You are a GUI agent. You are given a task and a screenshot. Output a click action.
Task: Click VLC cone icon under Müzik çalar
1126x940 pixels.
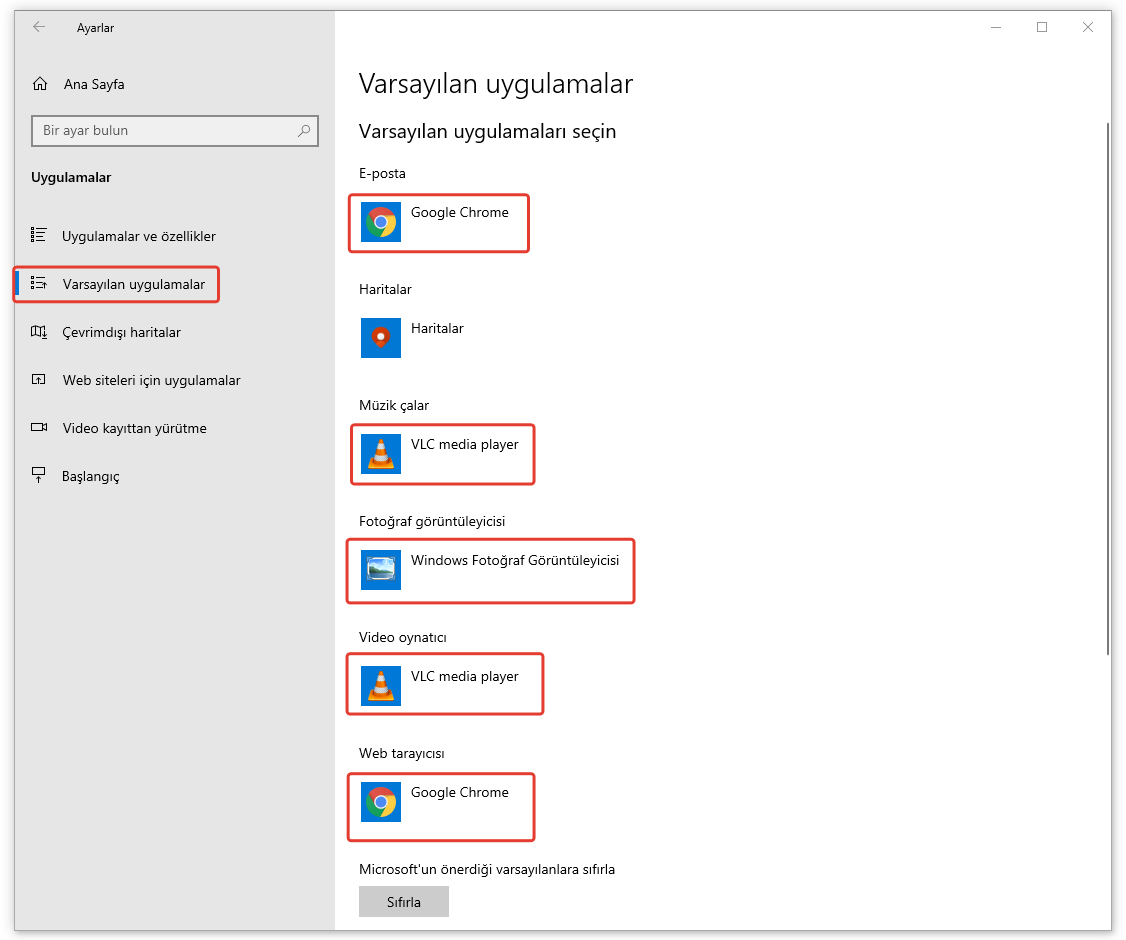click(x=381, y=454)
